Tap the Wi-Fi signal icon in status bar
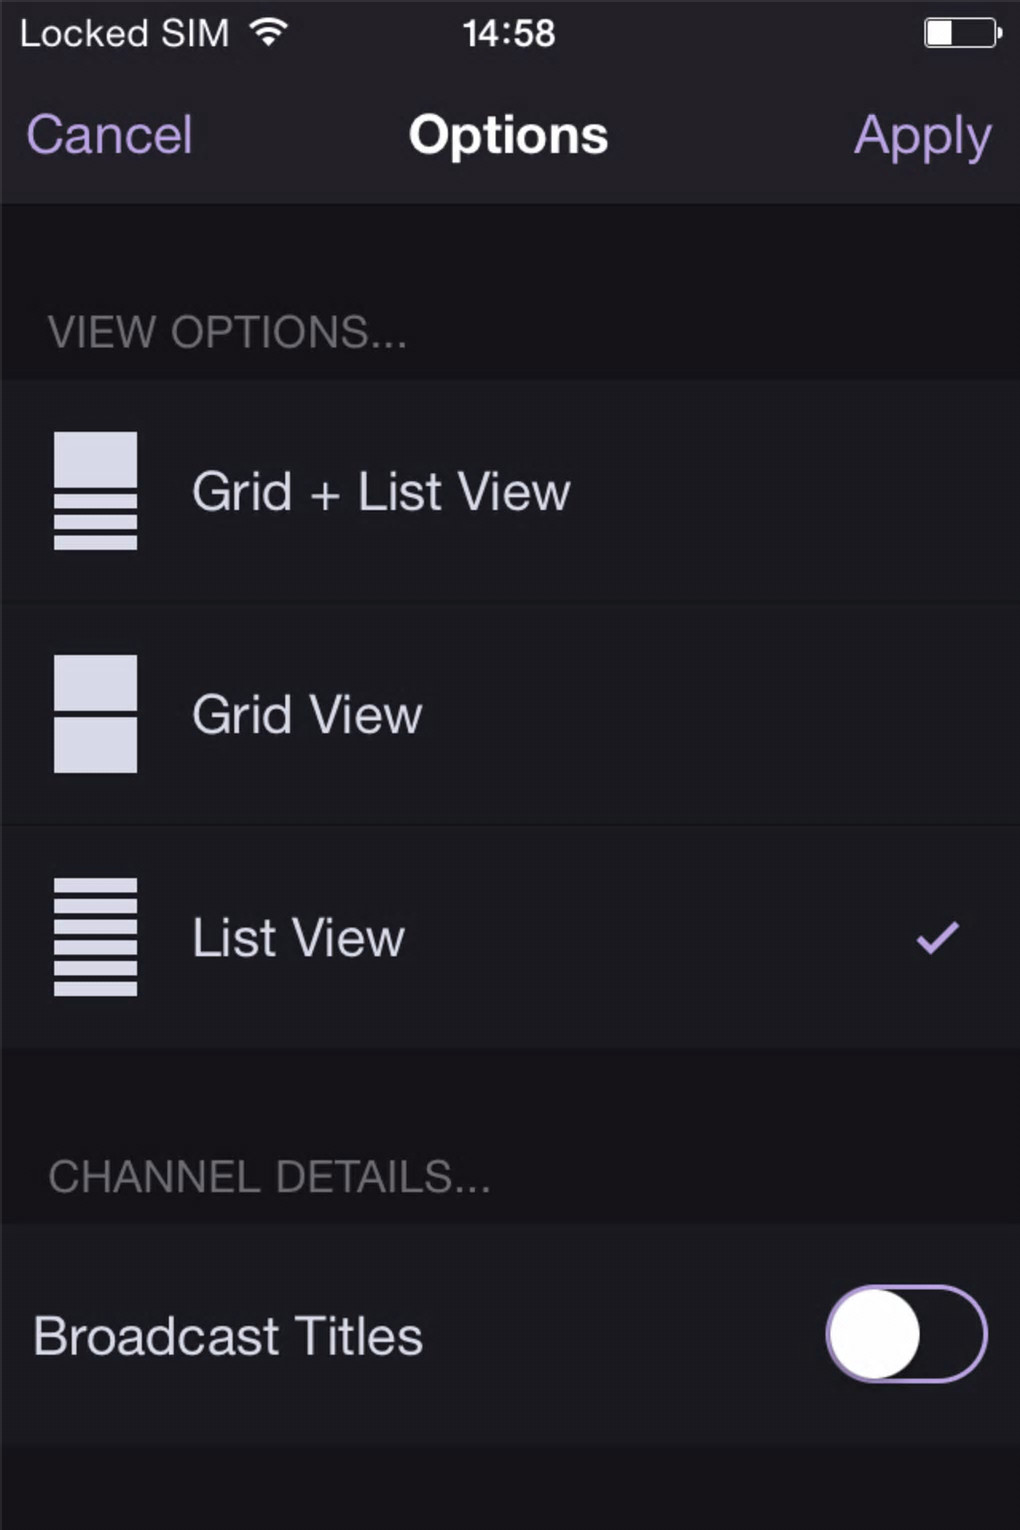Image resolution: width=1020 pixels, height=1530 pixels. [268, 33]
